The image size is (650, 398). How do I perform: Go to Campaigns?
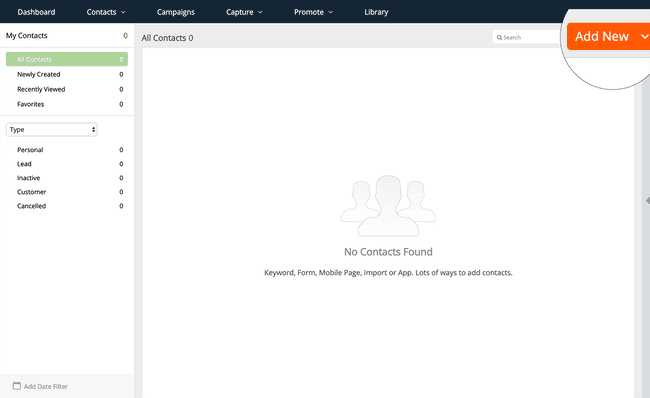tap(175, 12)
